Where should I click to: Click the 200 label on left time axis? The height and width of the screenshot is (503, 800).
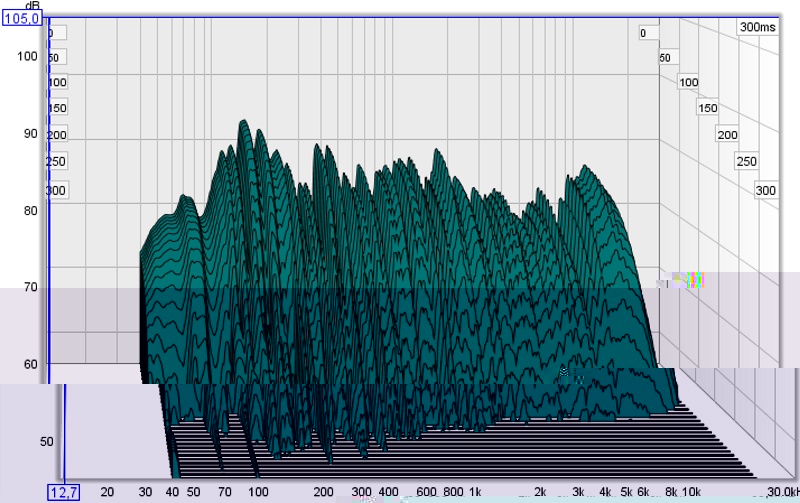click(57, 135)
